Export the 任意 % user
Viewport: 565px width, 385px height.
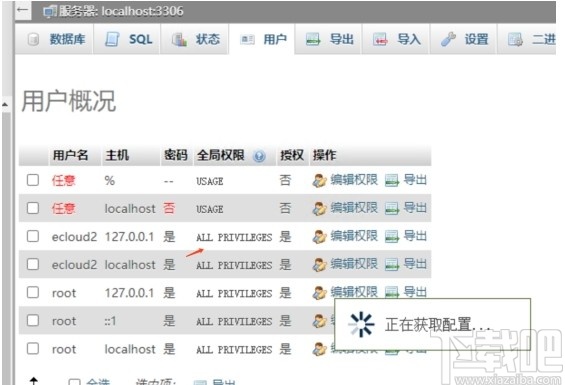tap(415, 180)
